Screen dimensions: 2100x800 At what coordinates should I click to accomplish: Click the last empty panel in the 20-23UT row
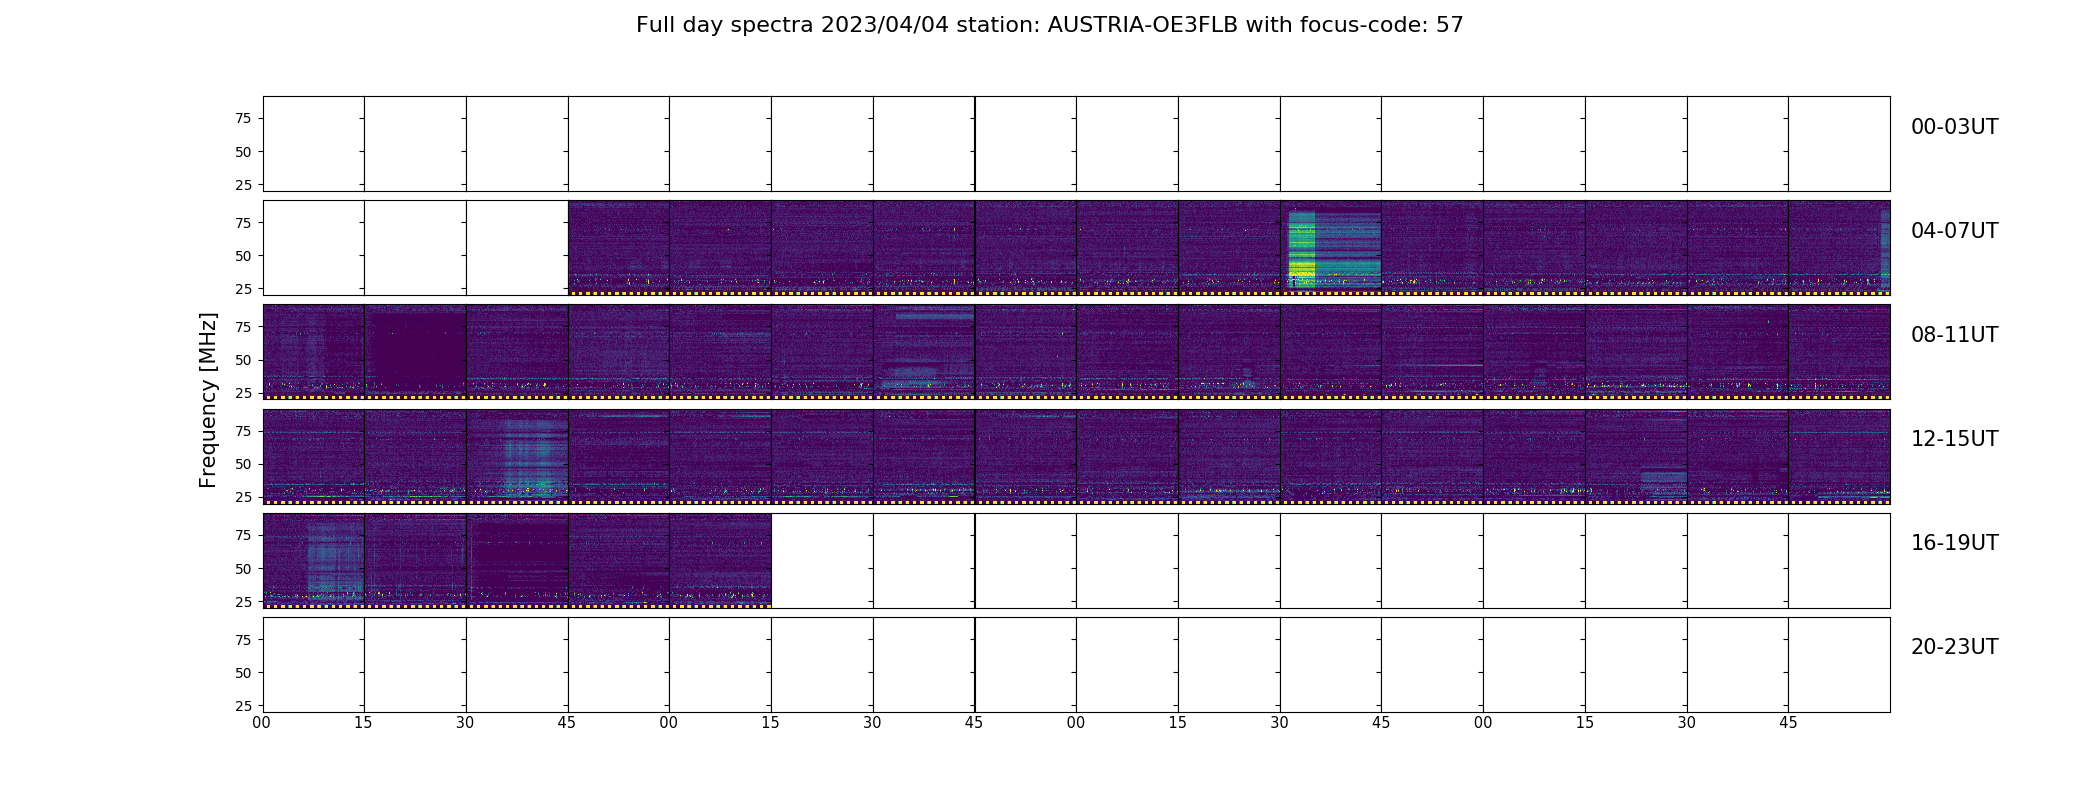click(1839, 665)
